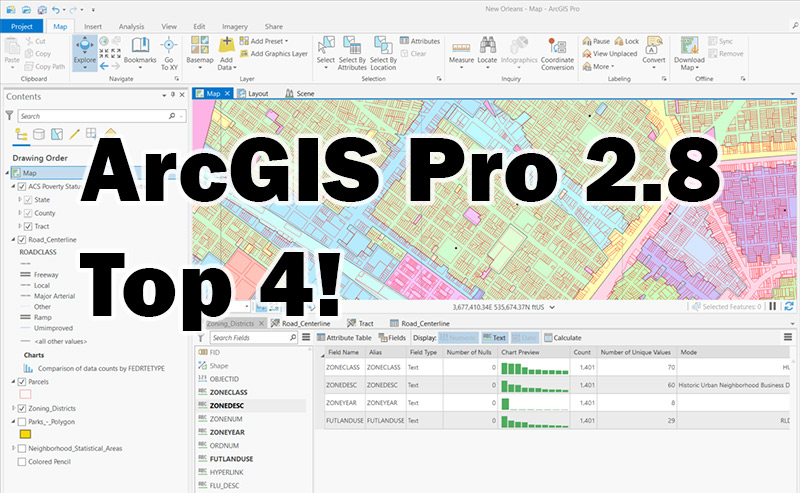Image resolution: width=800 pixels, height=493 pixels.
Task: Uncheck the Zoning_Districts layer
Action: click(22, 408)
